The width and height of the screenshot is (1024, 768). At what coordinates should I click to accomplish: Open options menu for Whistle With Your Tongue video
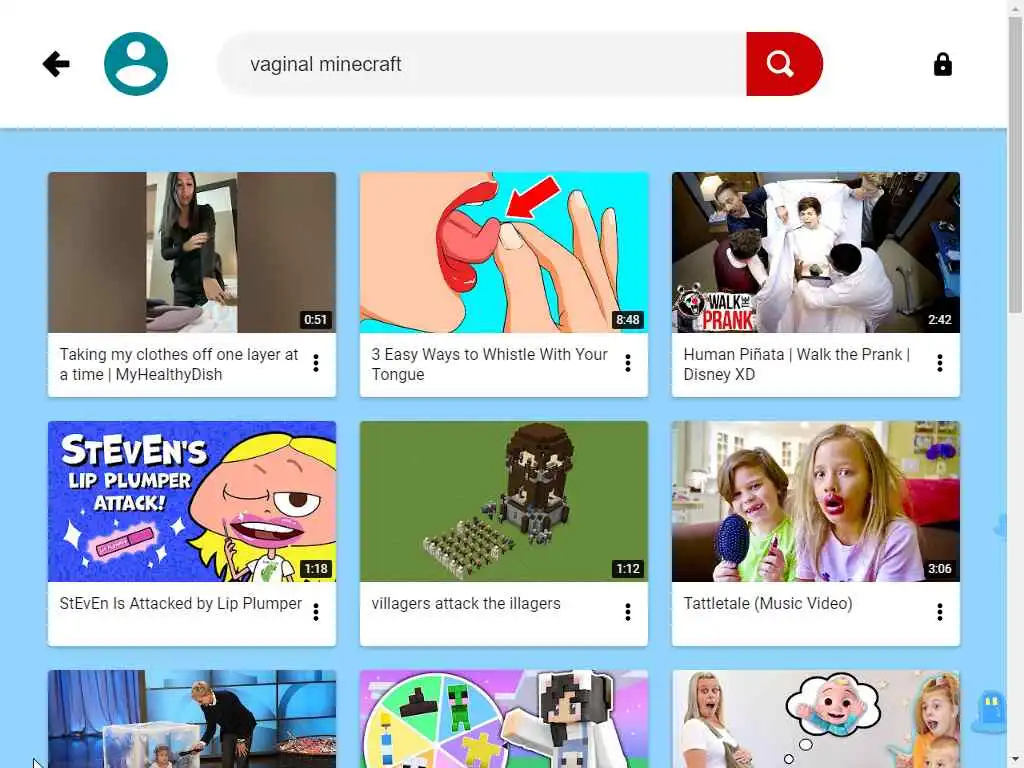point(628,363)
